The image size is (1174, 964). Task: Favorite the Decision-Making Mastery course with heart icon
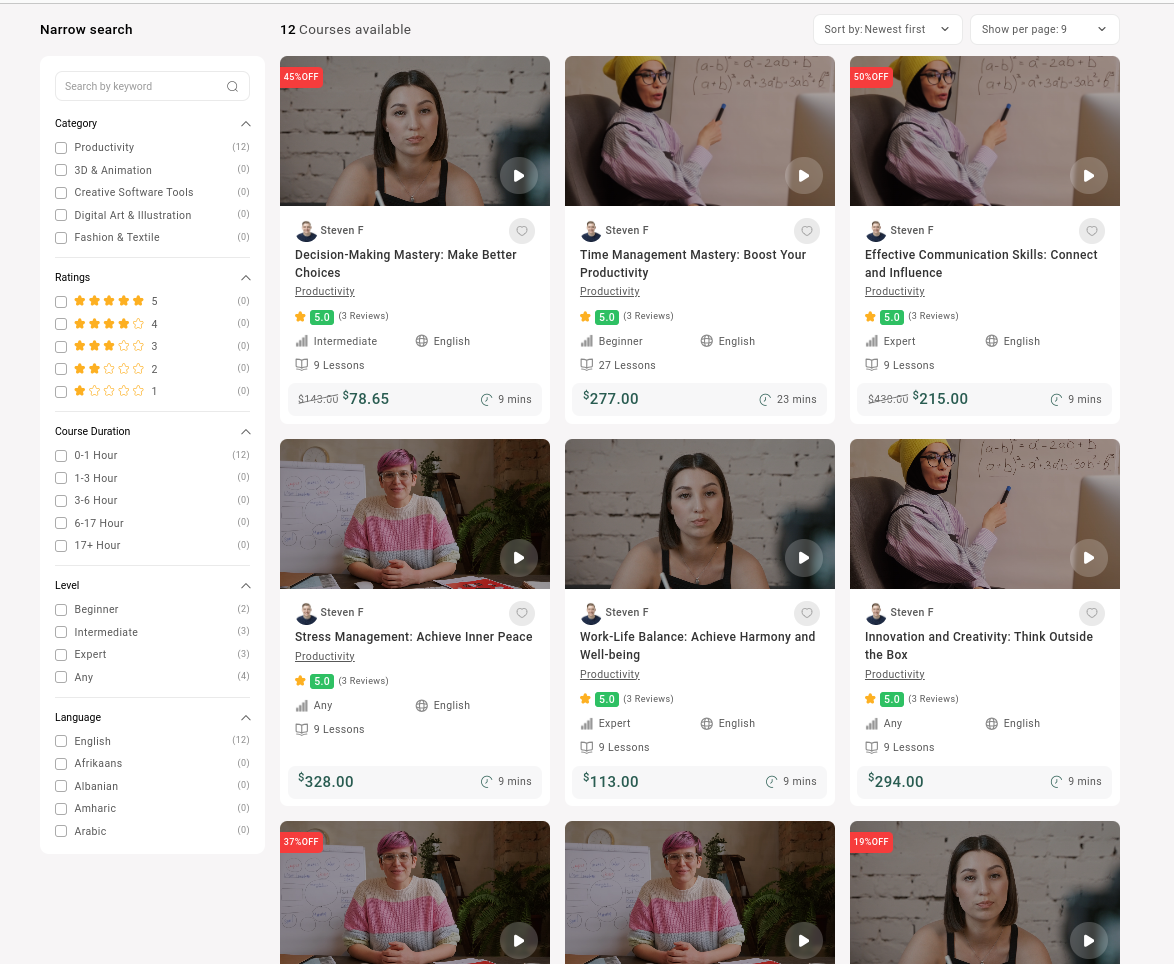tap(521, 231)
